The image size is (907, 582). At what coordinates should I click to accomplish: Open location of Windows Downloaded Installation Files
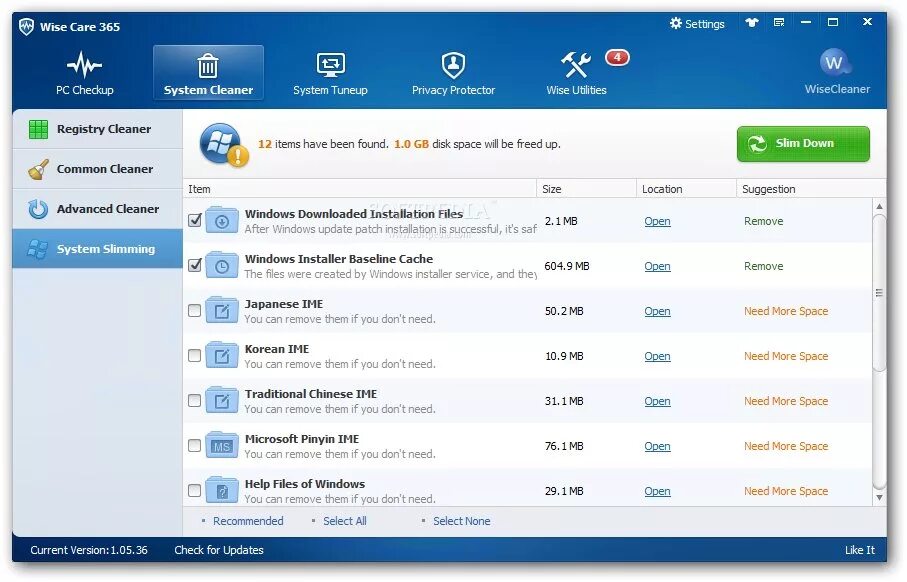coord(657,221)
